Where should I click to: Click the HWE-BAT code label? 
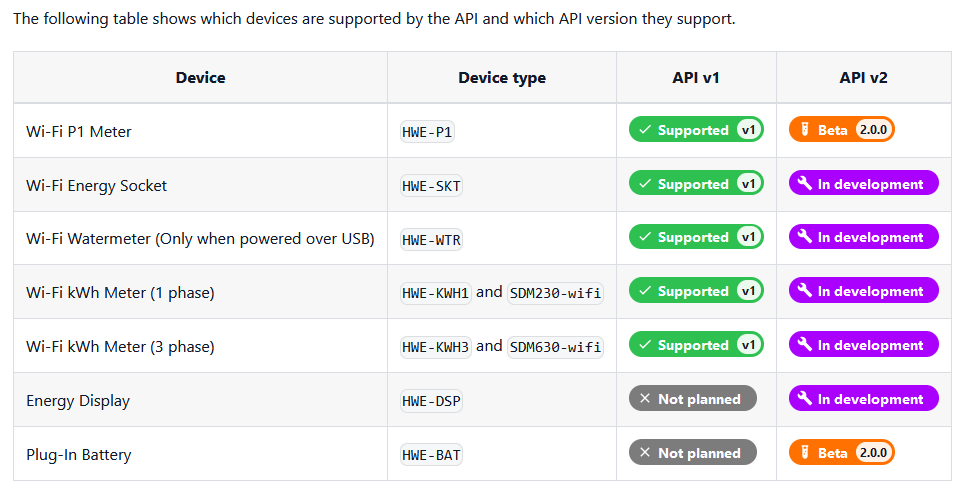(x=431, y=455)
